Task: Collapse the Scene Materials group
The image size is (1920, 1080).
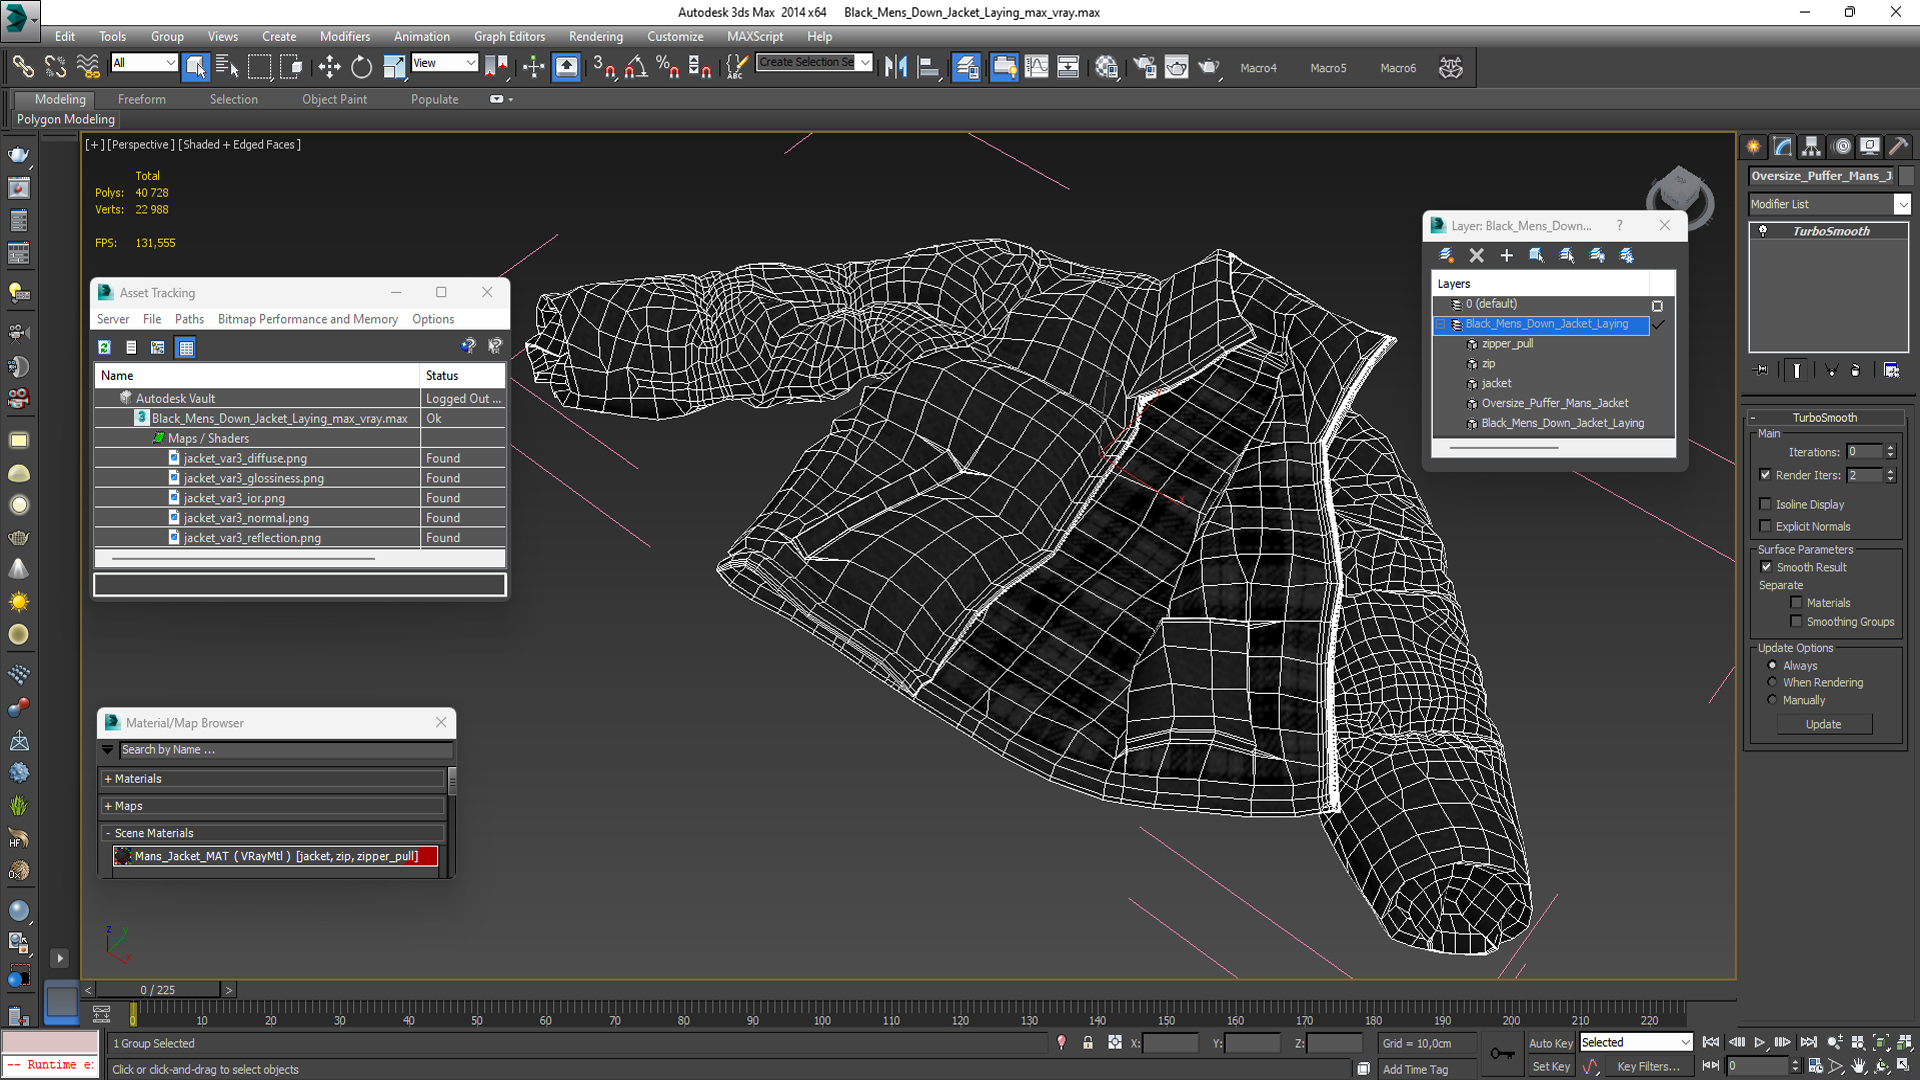Action: (273, 833)
